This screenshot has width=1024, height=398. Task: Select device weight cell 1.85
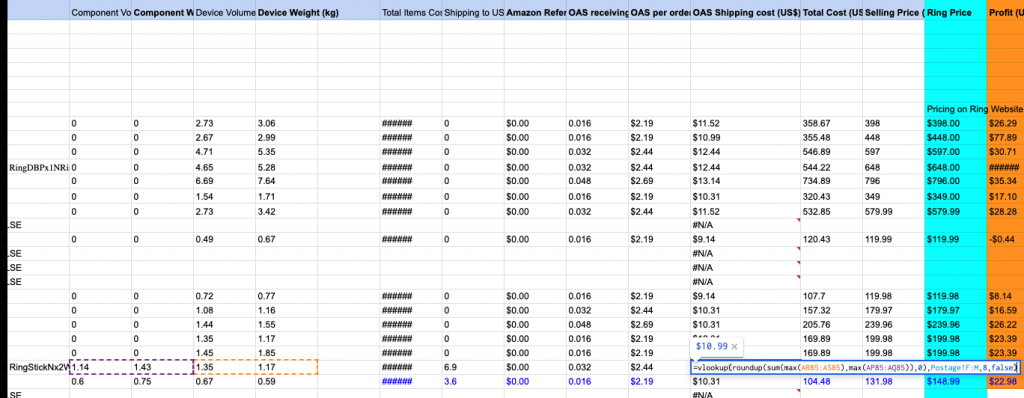[286, 353]
